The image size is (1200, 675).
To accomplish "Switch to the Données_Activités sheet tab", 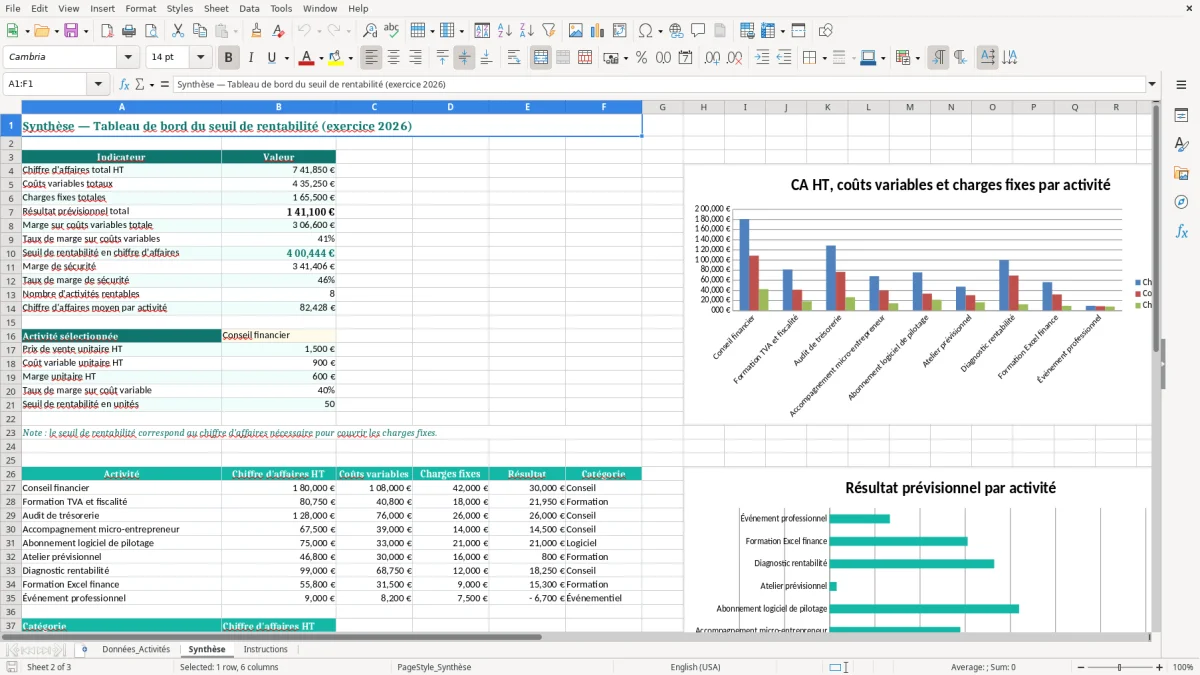I will click(136, 649).
